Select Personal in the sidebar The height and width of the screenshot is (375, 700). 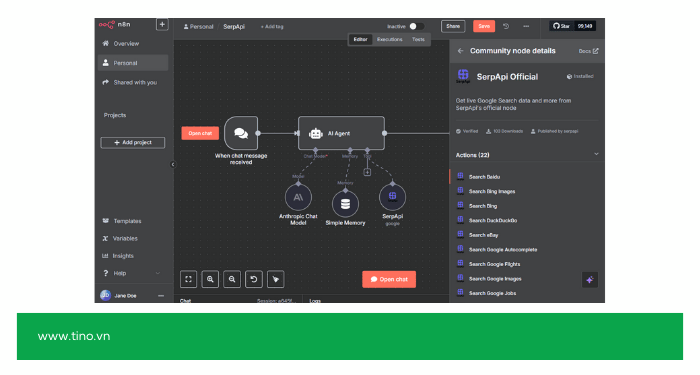133,63
